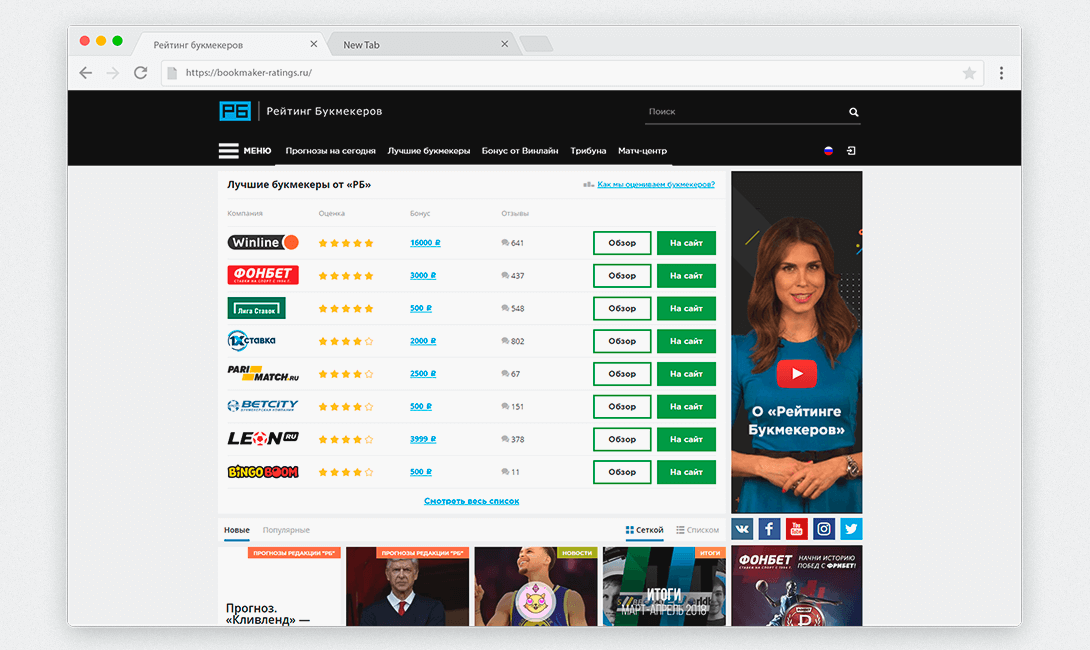The image size is (1090, 650).
Task: Open the Twitter social icon
Action: (x=851, y=529)
